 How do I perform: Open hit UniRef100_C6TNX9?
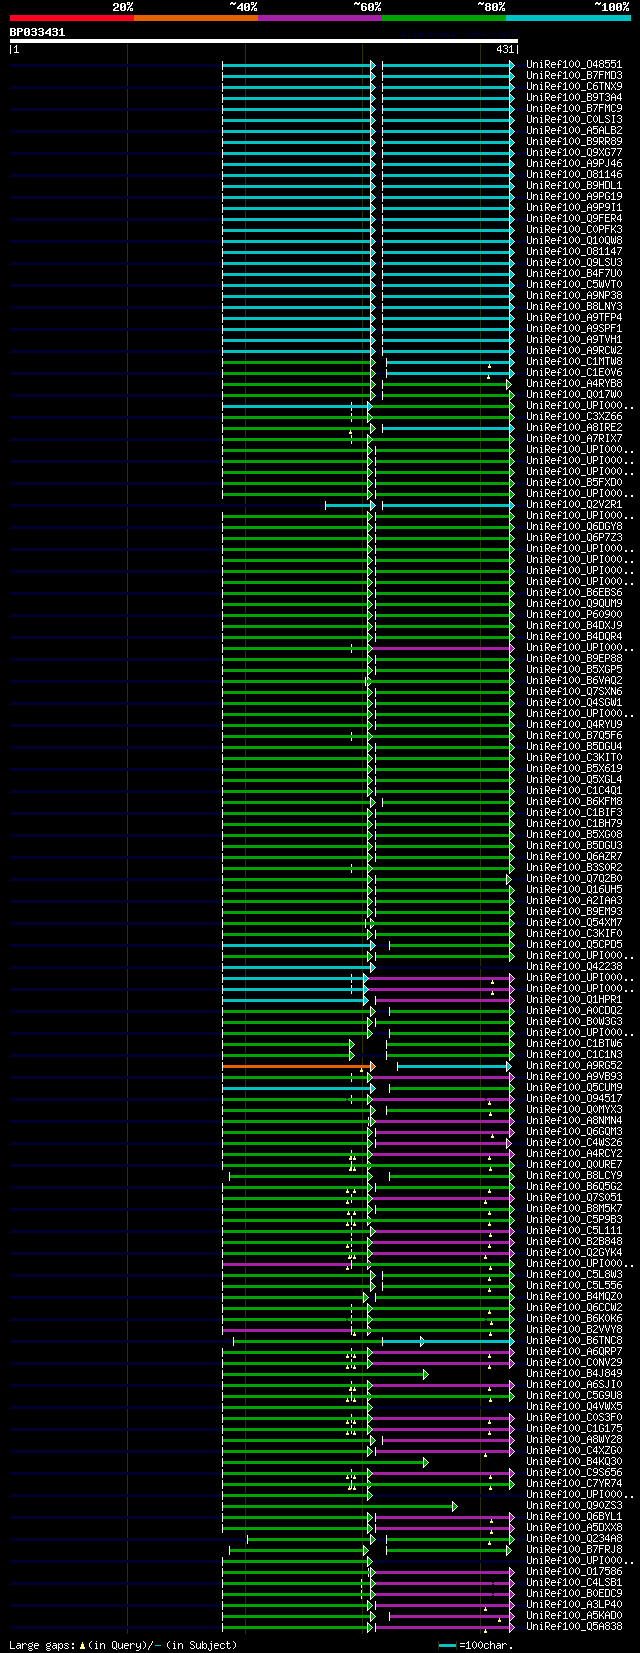coord(574,87)
